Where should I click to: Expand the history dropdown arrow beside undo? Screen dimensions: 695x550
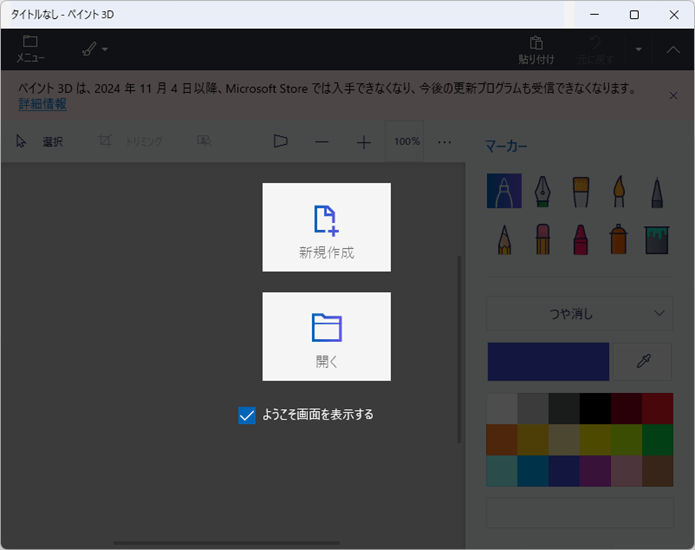click(x=638, y=49)
